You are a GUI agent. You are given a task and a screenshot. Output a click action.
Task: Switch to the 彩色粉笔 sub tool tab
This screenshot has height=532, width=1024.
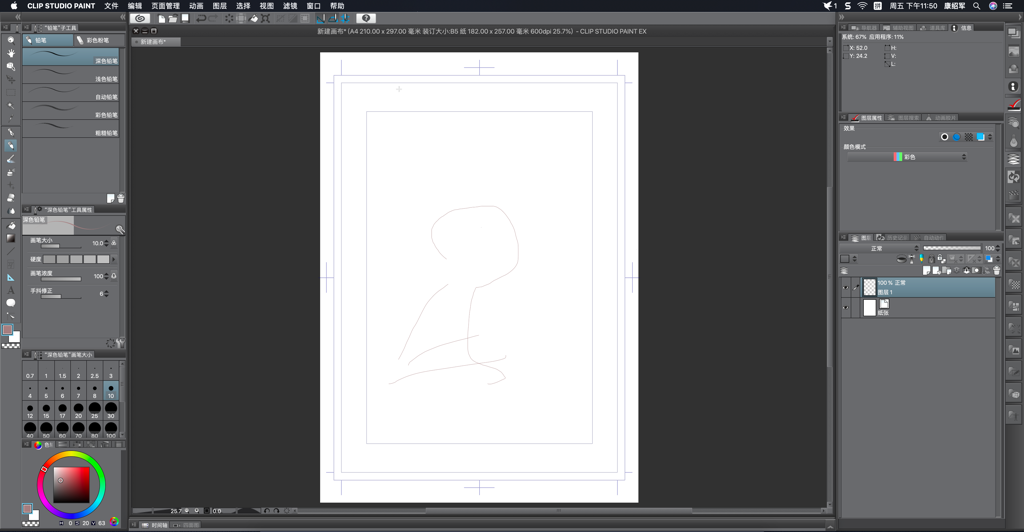(x=97, y=40)
